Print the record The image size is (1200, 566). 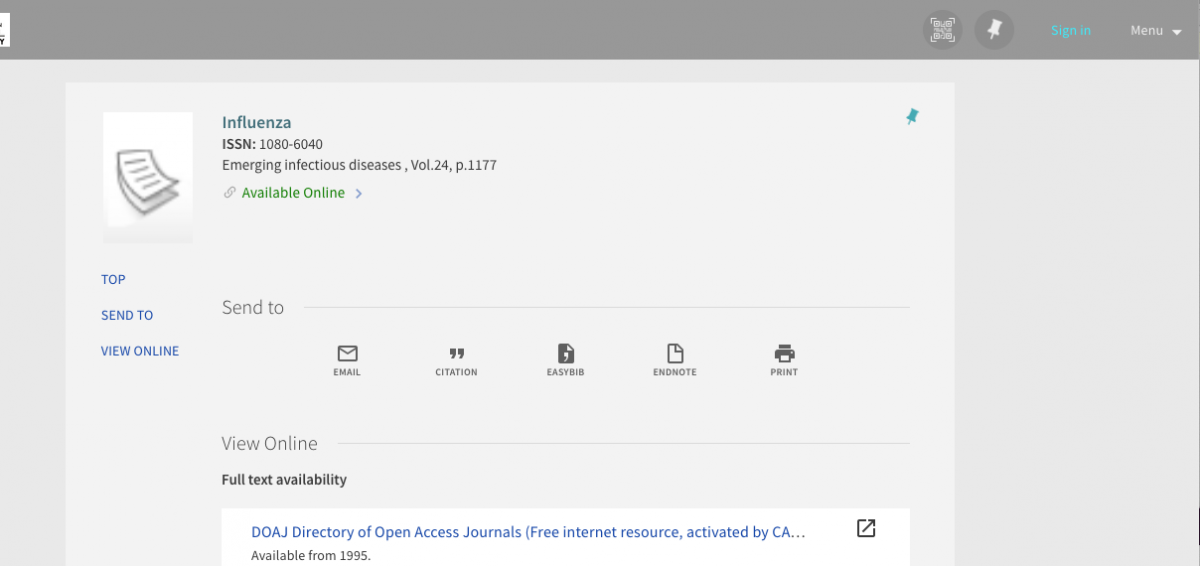tap(784, 360)
